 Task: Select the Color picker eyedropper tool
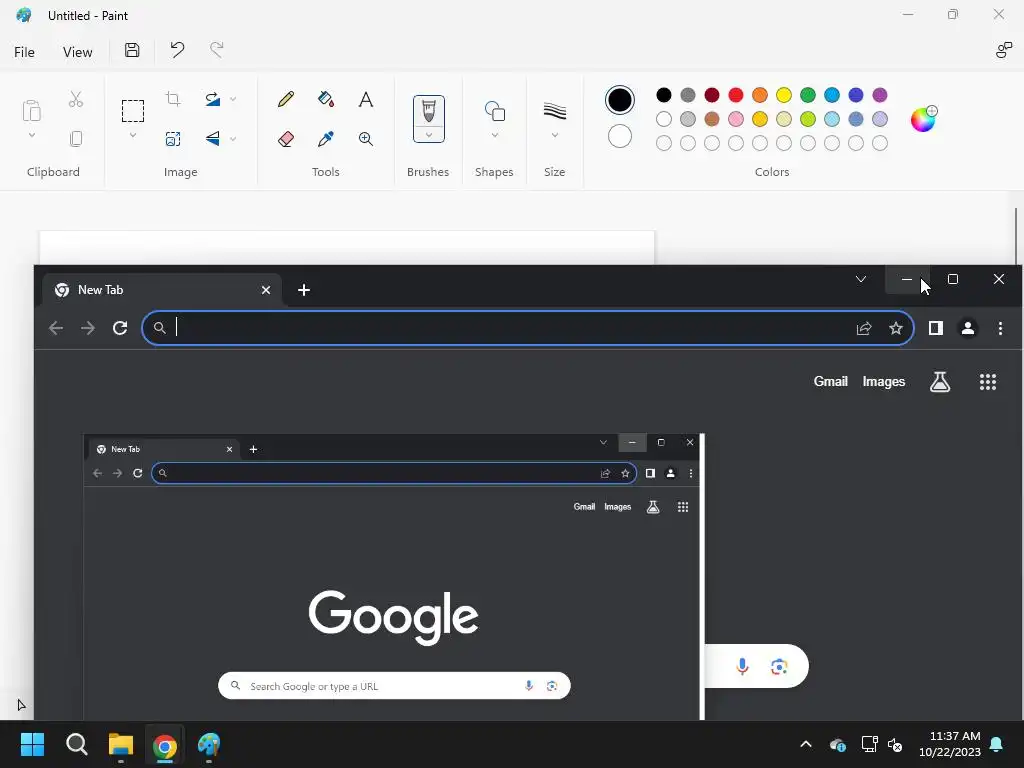coord(326,138)
